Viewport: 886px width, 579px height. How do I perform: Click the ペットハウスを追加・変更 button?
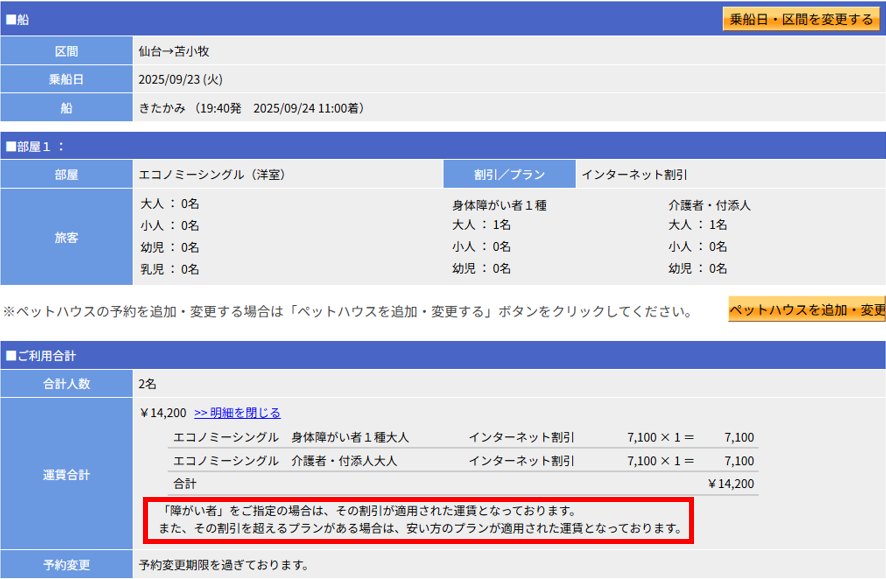806,310
